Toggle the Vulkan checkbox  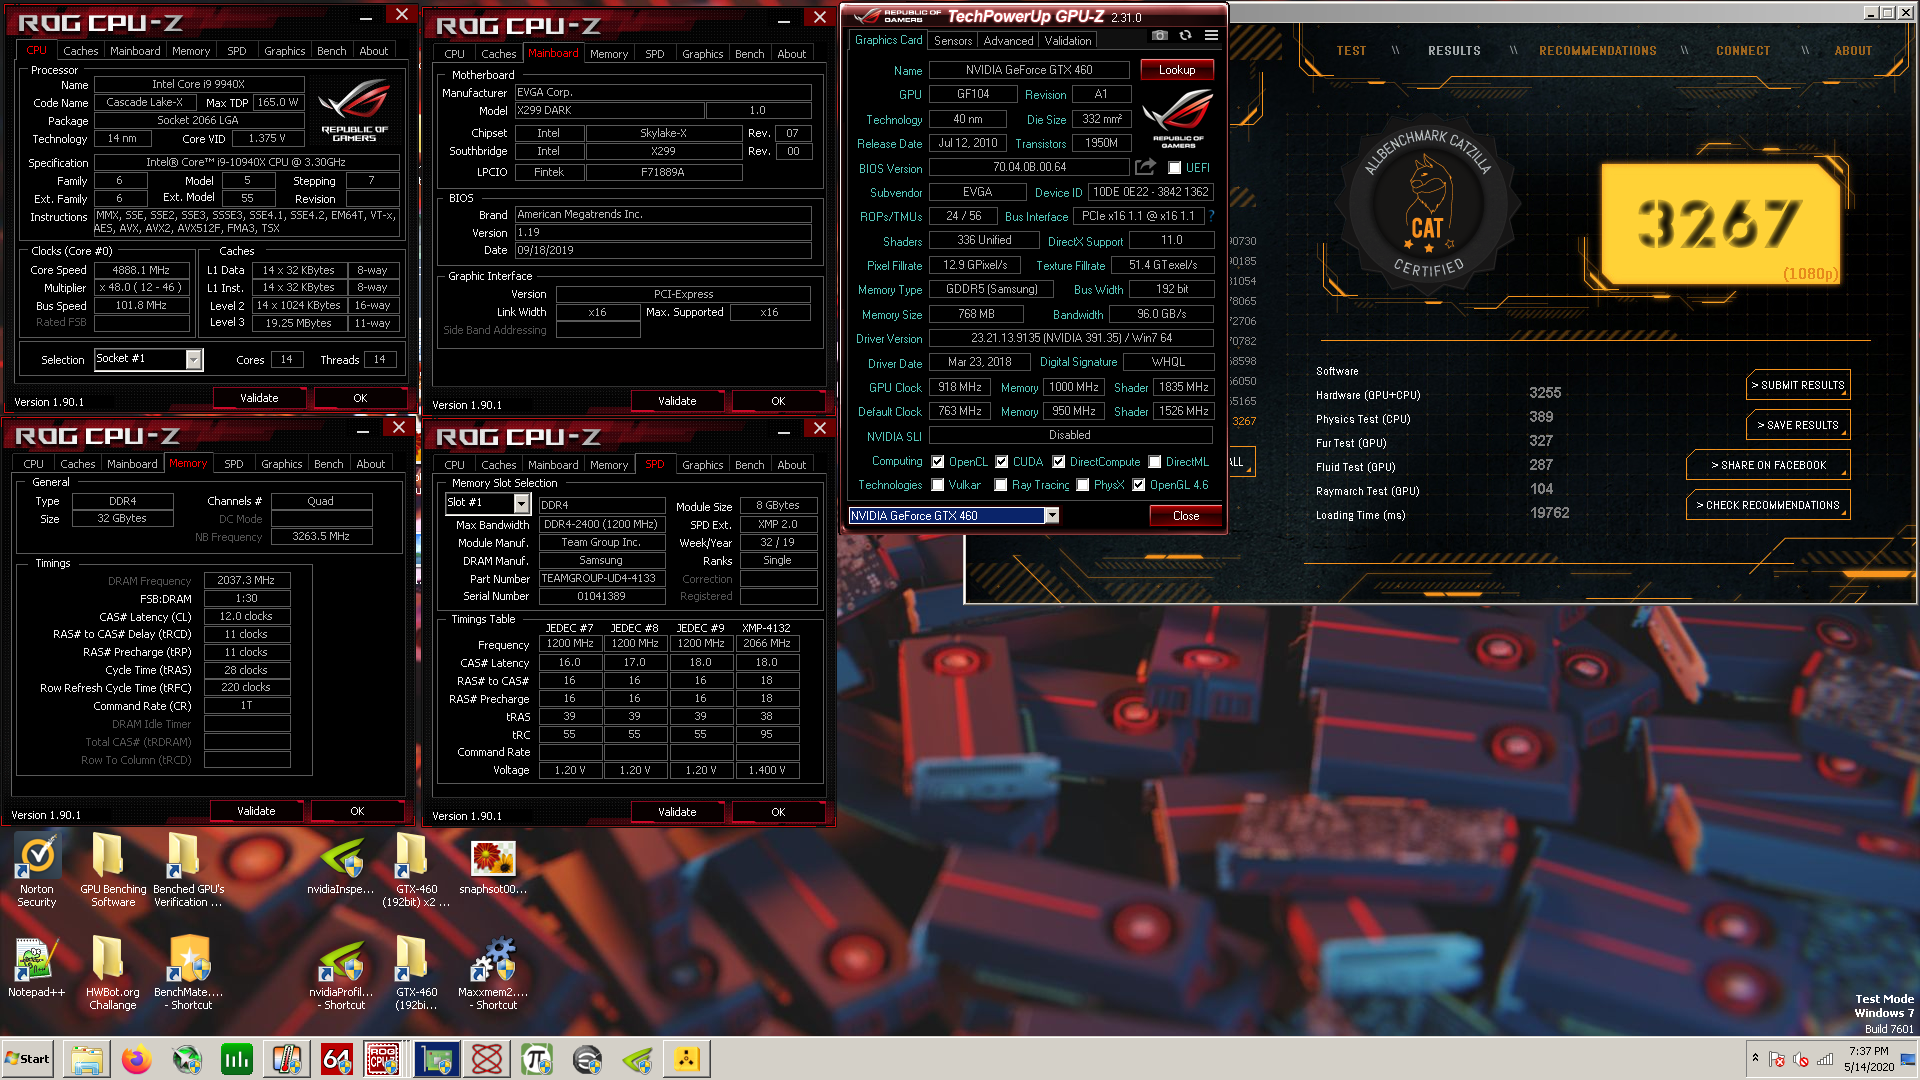(938, 485)
